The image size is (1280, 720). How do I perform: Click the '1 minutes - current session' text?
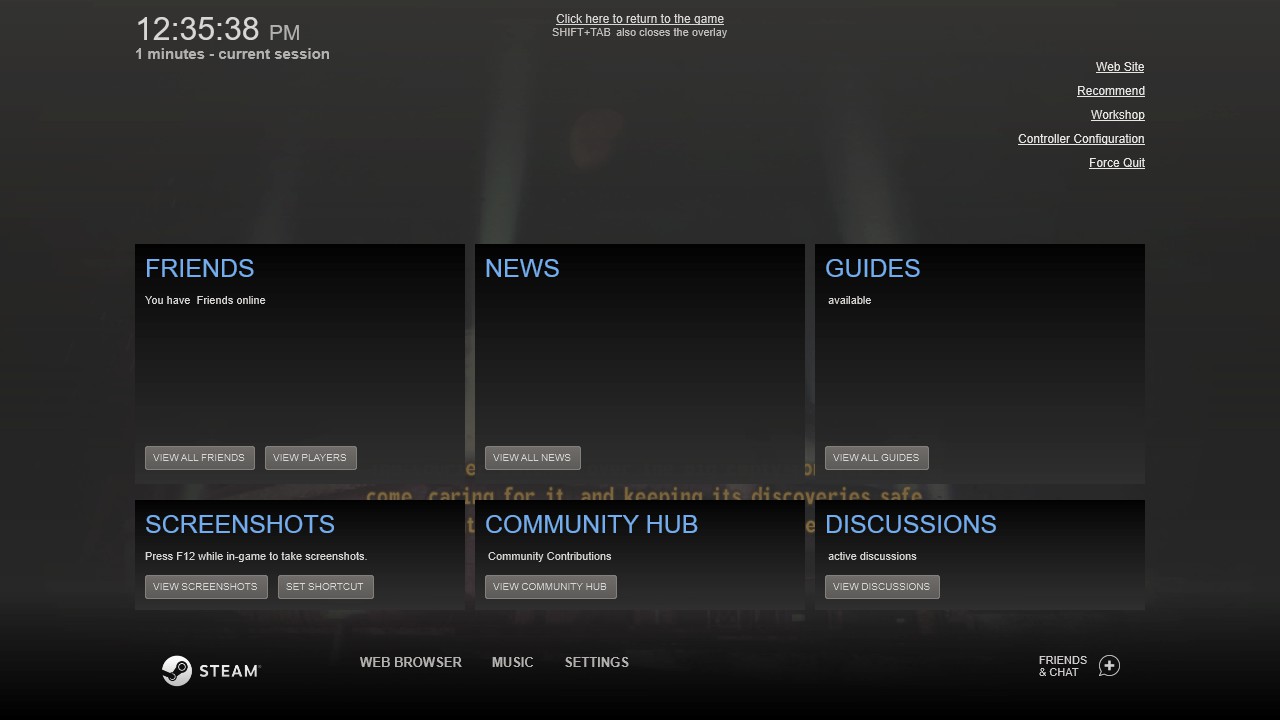click(x=233, y=54)
